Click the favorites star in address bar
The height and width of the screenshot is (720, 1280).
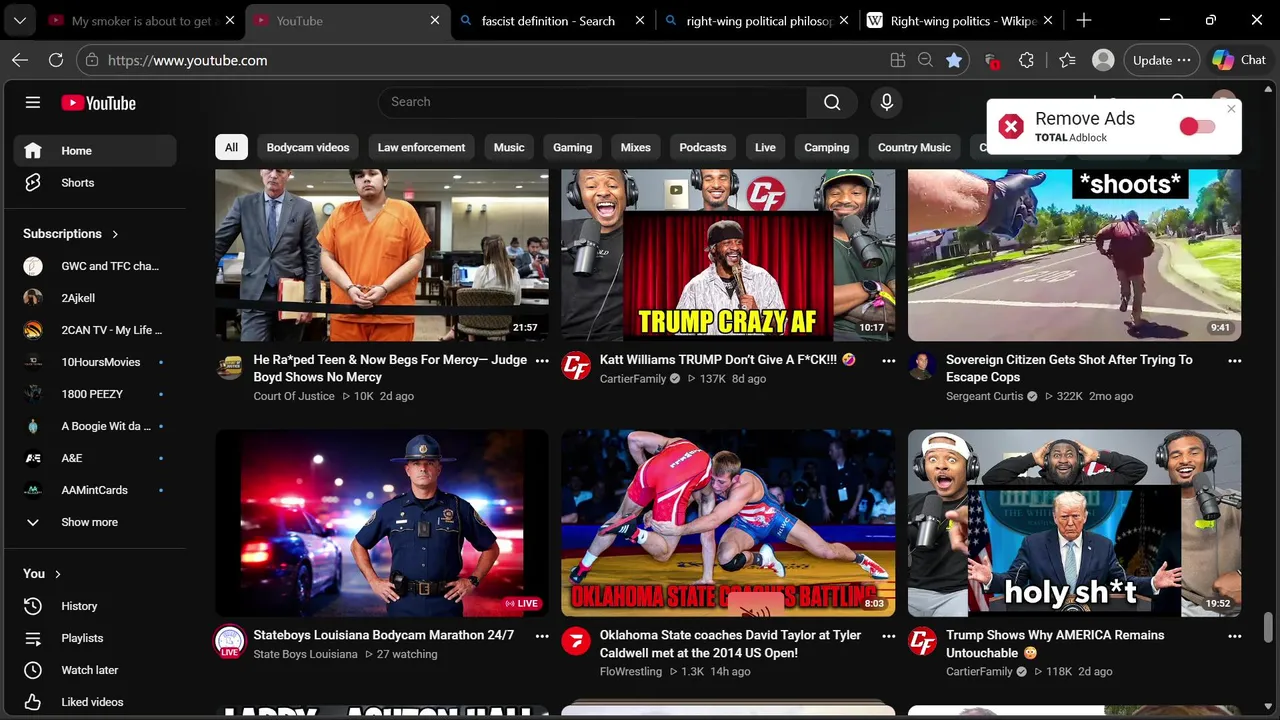[x=954, y=60]
